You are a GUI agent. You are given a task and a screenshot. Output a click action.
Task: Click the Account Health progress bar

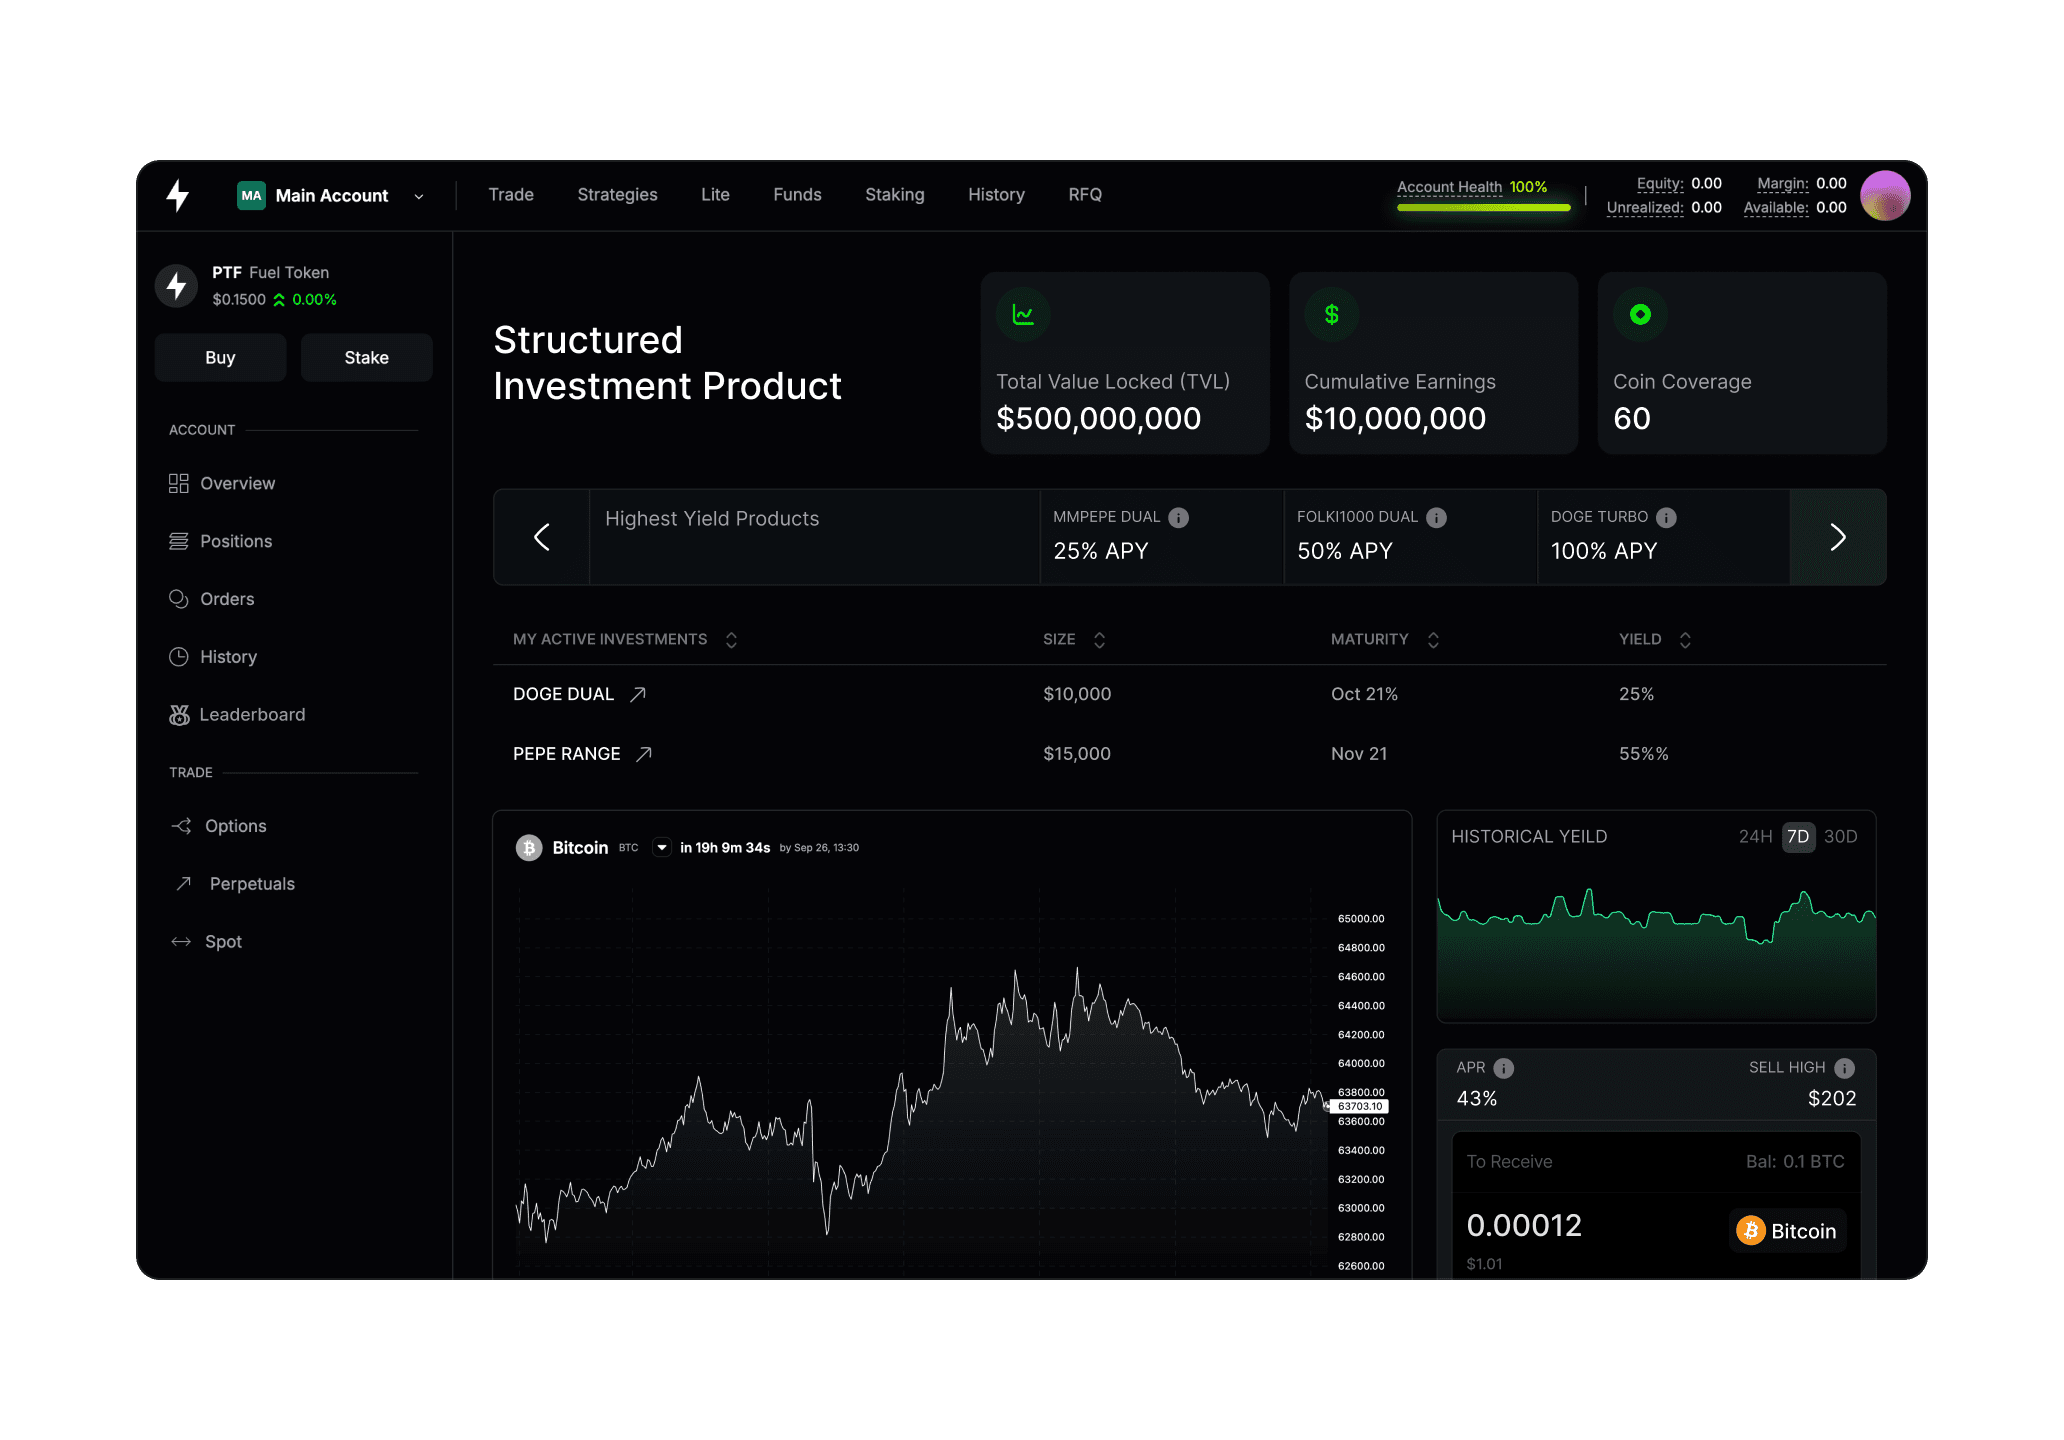click(1483, 208)
